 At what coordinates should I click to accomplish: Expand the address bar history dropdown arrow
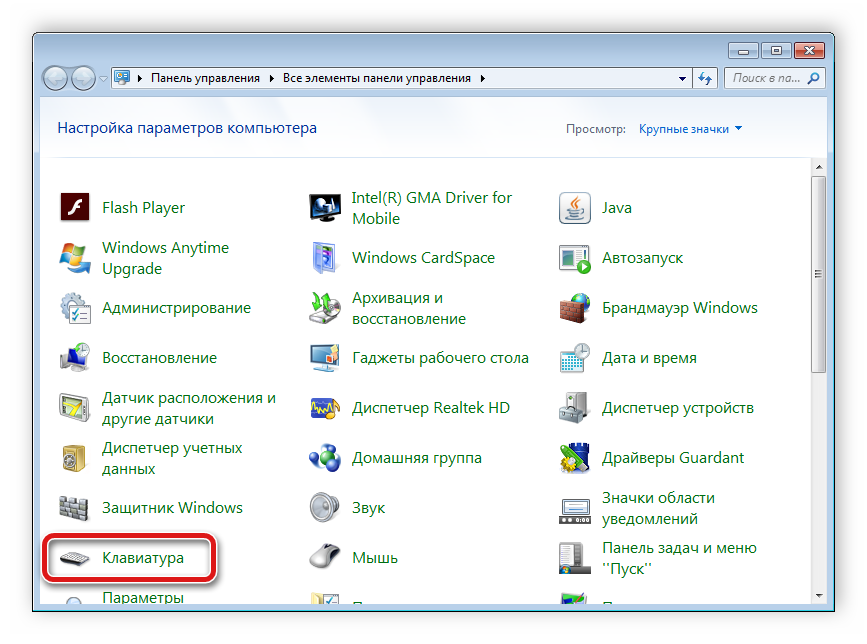point(682,78)
